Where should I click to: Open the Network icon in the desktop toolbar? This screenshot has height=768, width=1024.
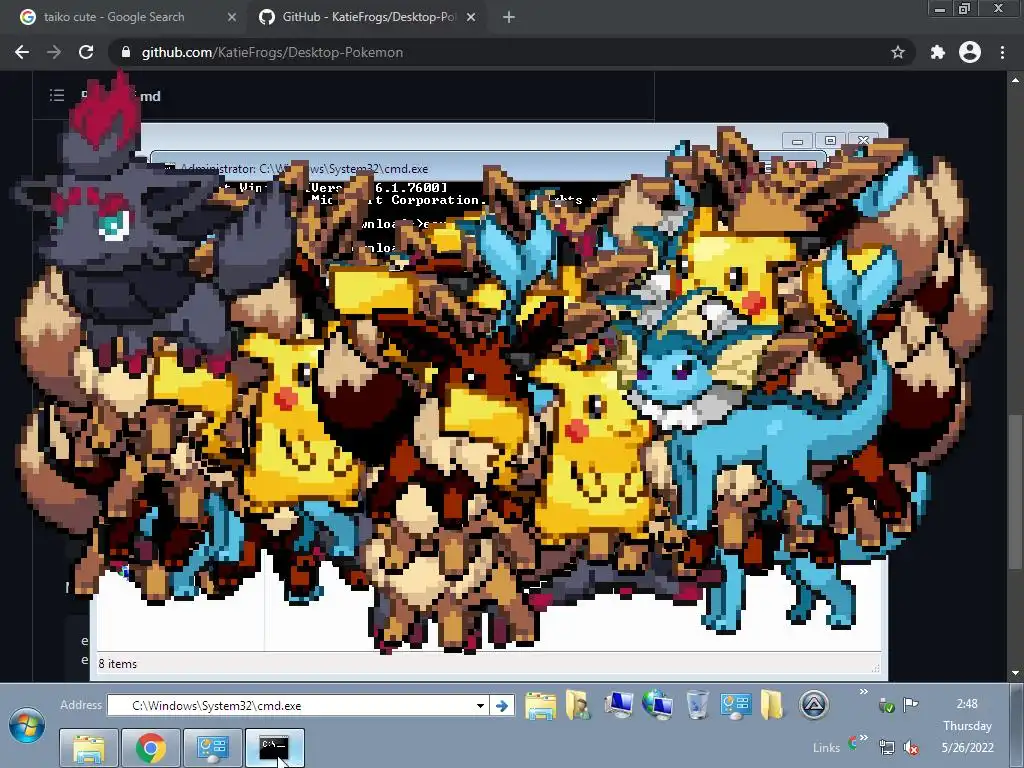(657, 705)
